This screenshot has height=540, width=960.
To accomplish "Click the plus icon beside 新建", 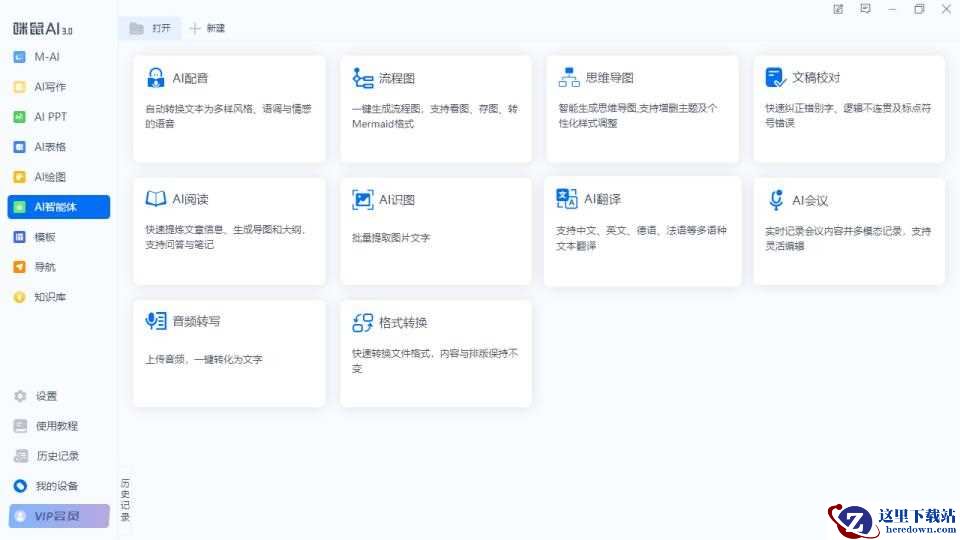I will [x=195, y=28].
